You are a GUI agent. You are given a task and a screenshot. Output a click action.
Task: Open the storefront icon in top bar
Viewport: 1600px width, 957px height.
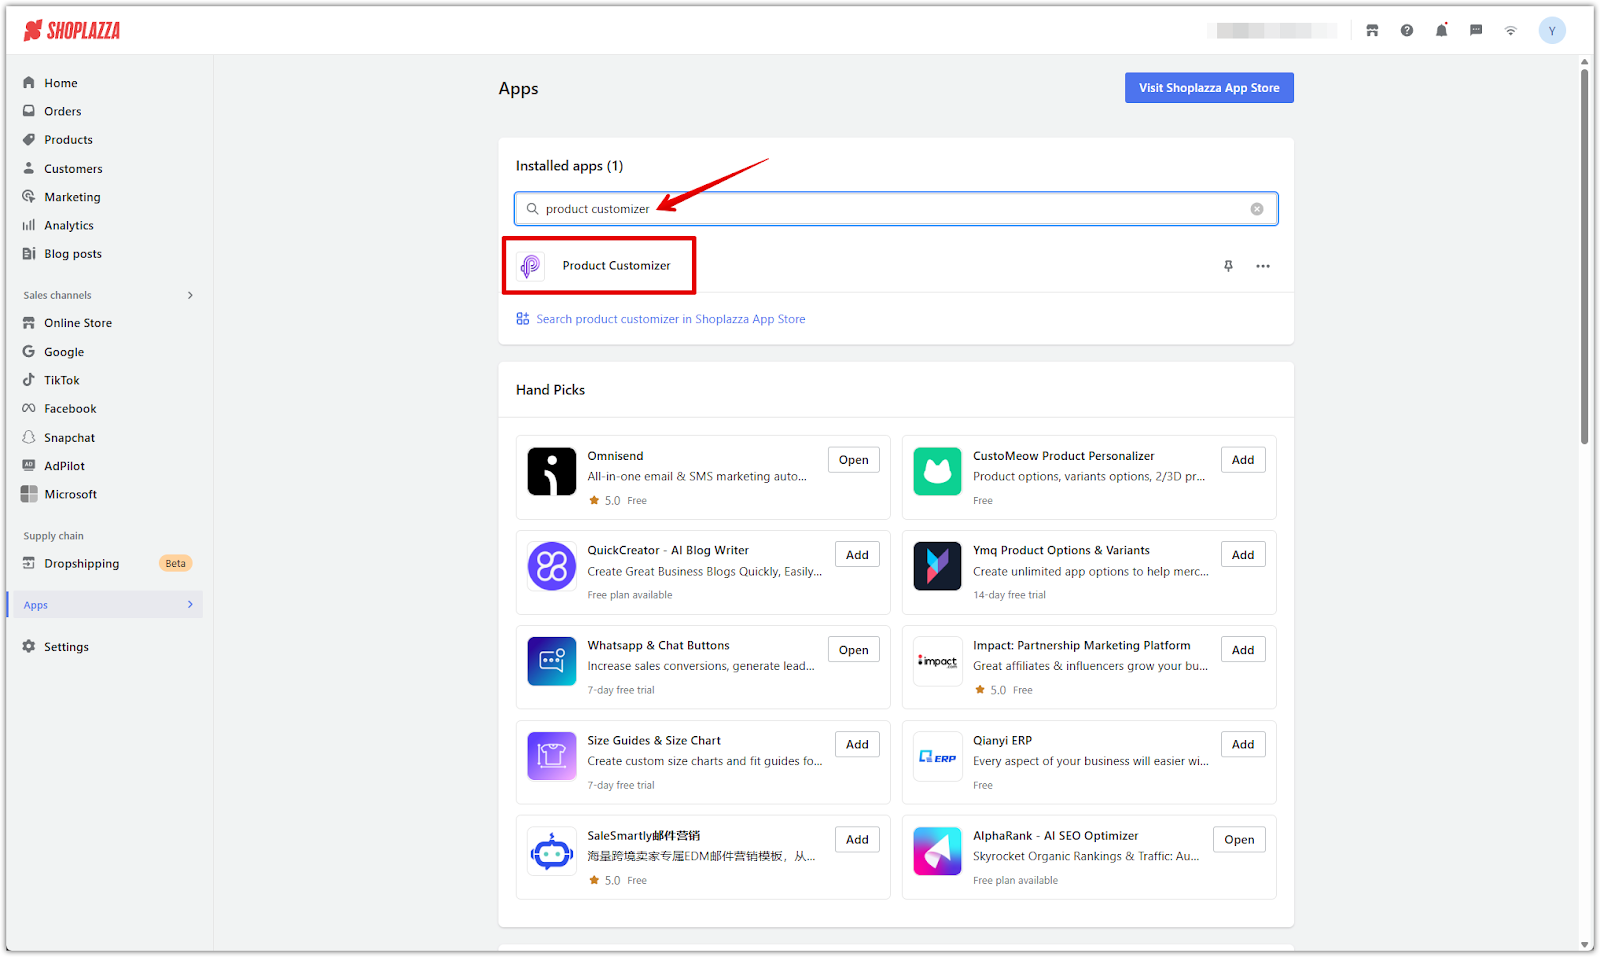1372,31
